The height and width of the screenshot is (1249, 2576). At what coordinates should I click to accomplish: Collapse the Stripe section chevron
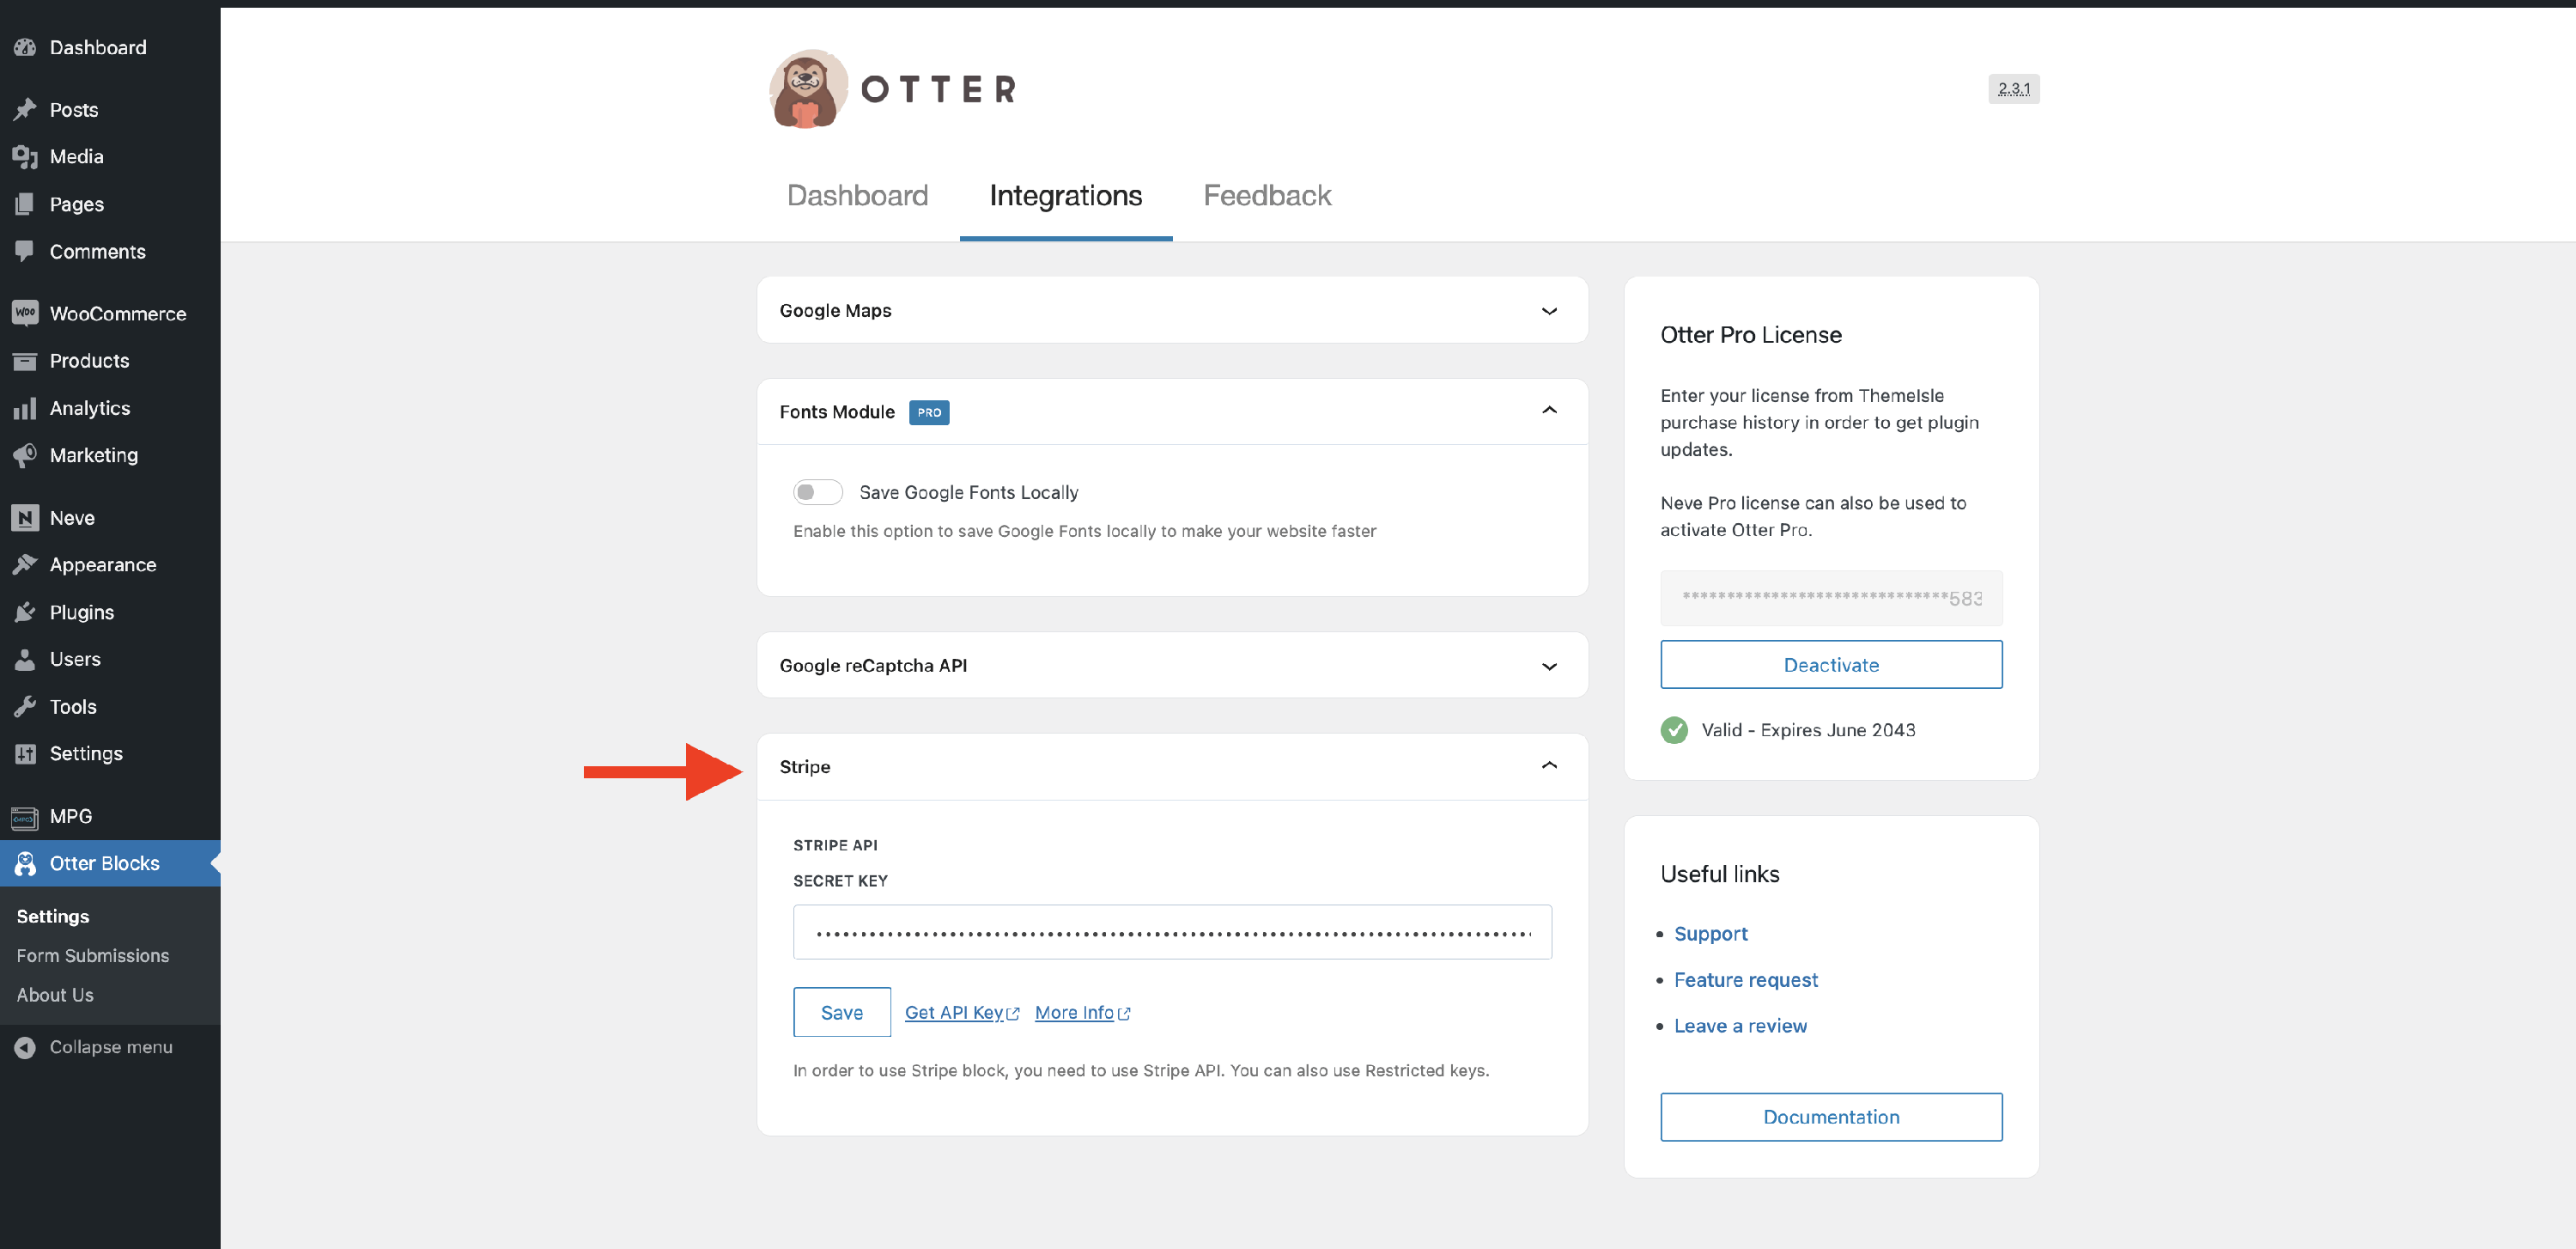1548,766
